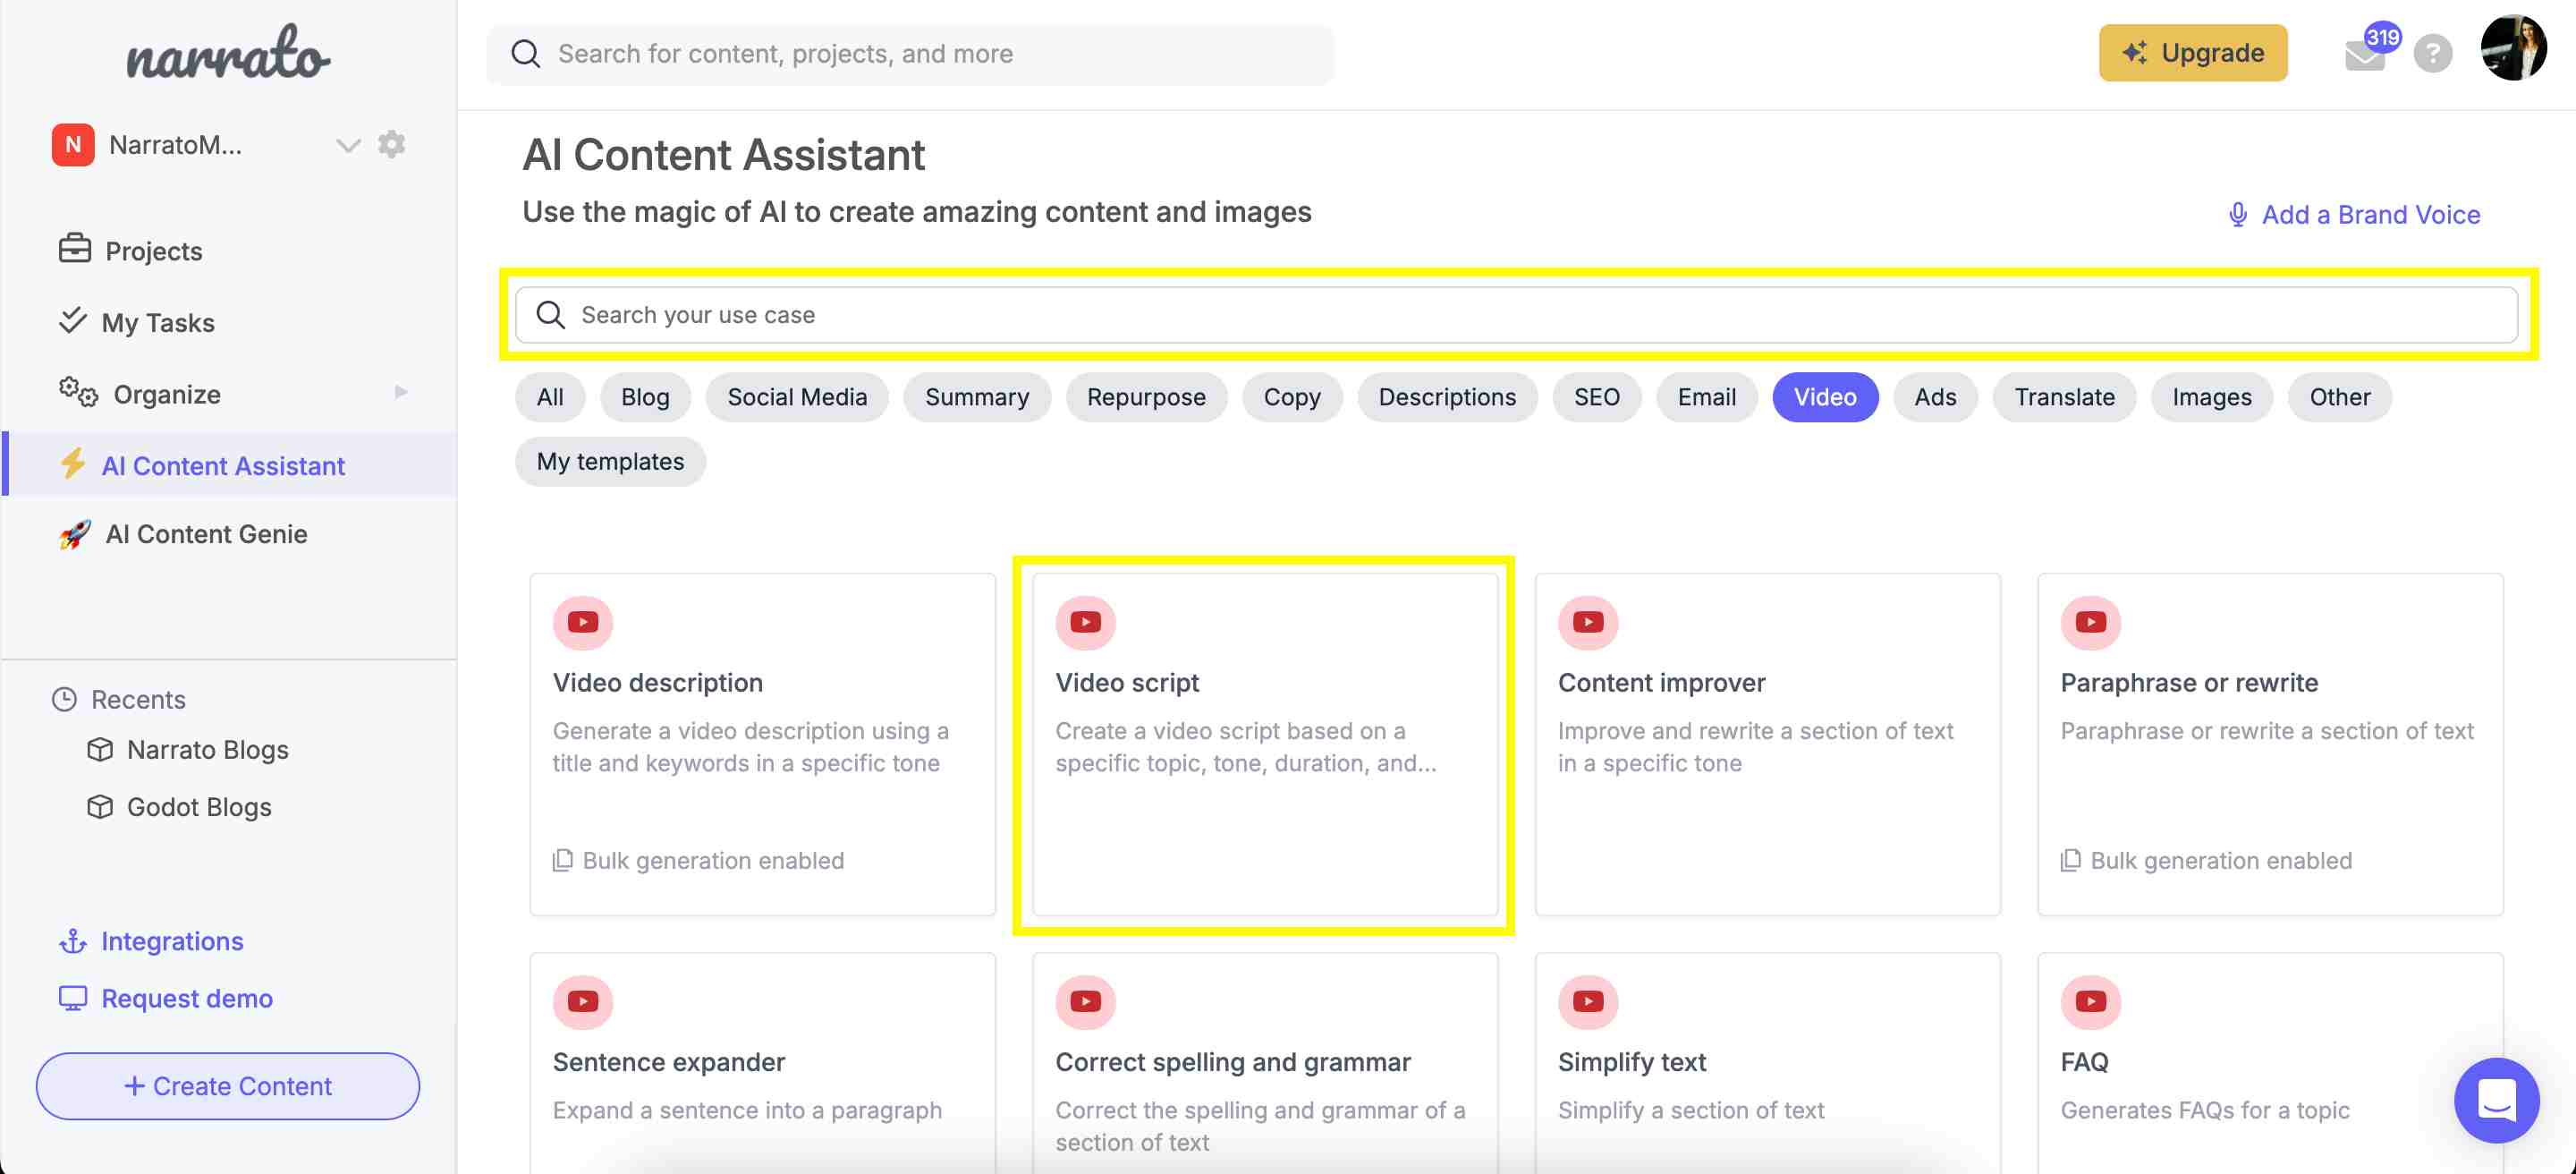Click the Godot Blogs cube icon
2576x1174 pixels.
(x=100, y=806)
